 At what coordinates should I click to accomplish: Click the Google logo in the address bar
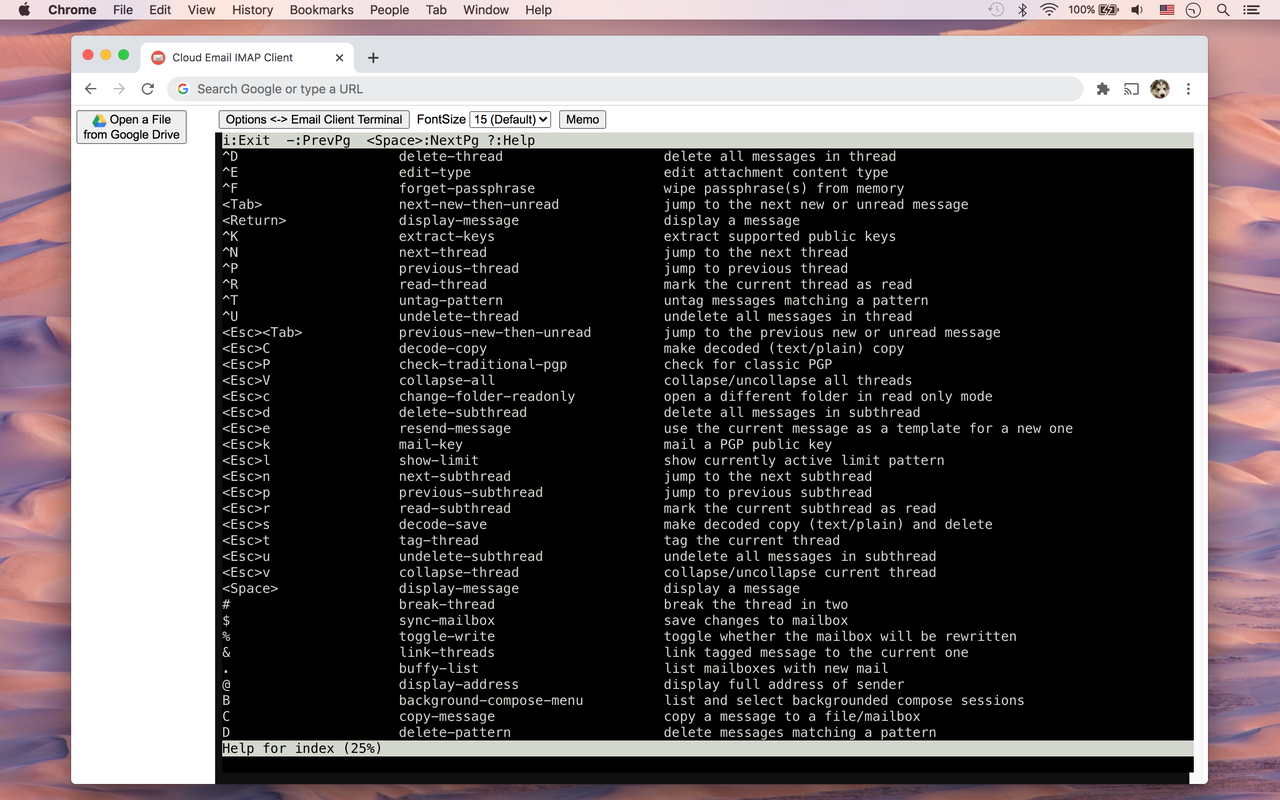(x=183, y=89)
